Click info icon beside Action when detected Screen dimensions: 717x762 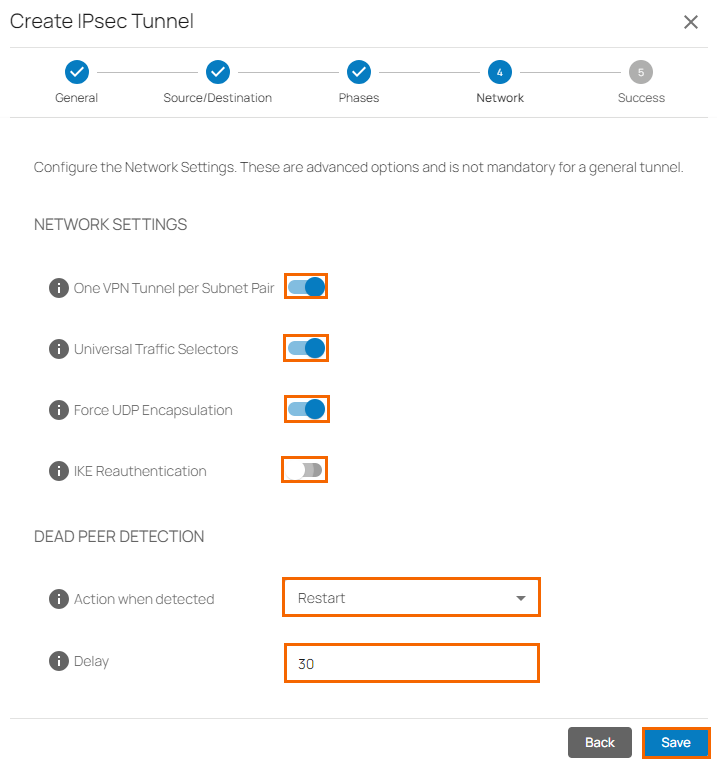59,599
